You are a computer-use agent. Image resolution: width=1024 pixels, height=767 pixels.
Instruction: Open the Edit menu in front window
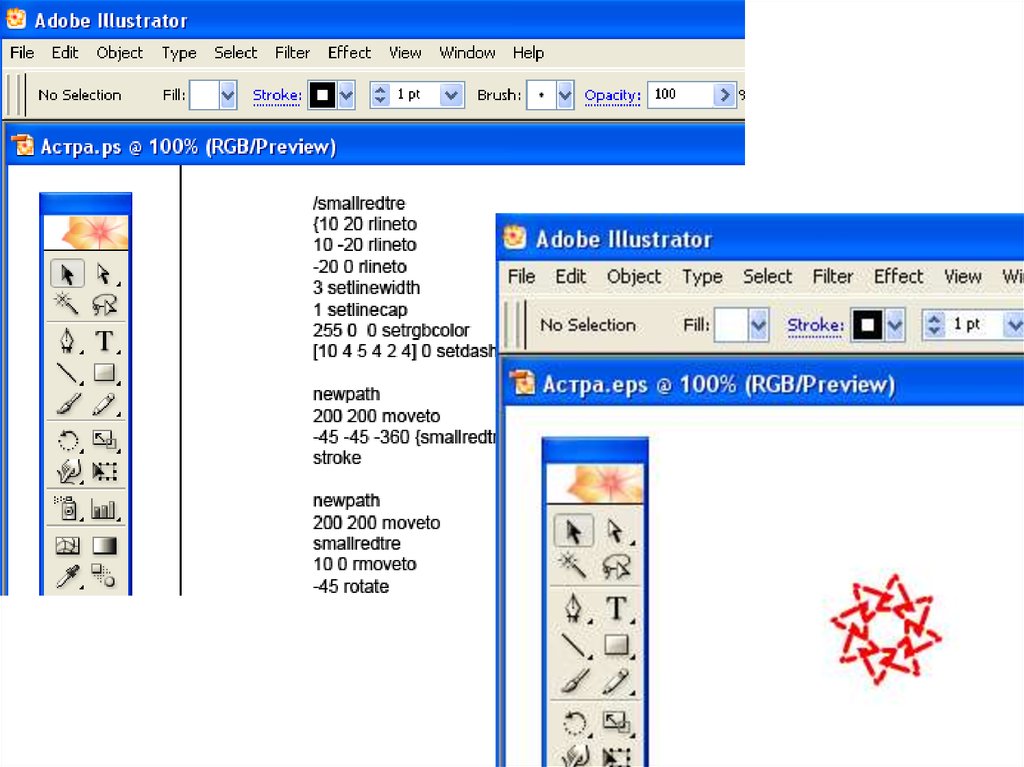pos(570,276)
